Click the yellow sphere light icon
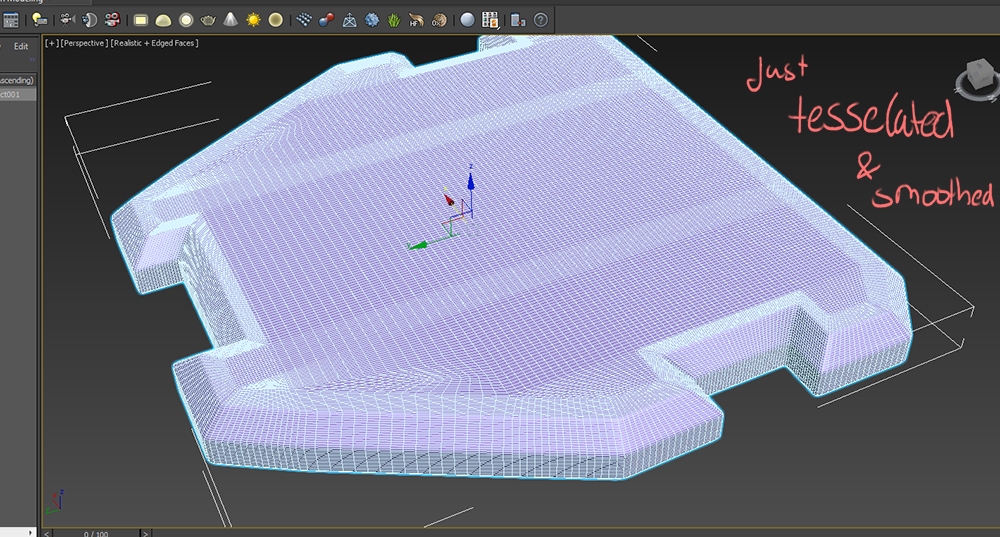Screen dimensions: 1000x537 276,20
